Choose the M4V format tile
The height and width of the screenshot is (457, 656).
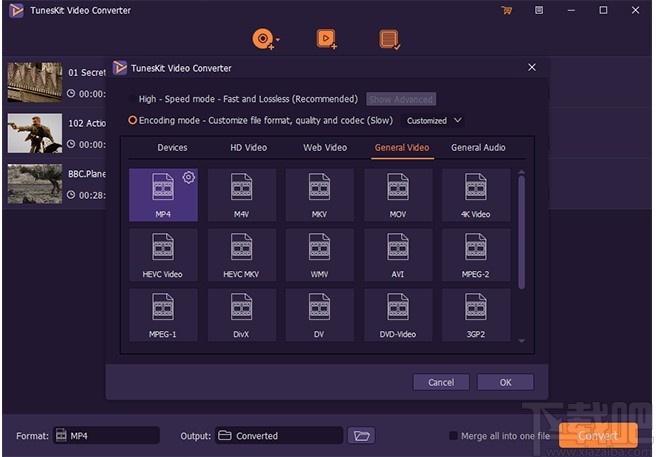pos(241,195)
